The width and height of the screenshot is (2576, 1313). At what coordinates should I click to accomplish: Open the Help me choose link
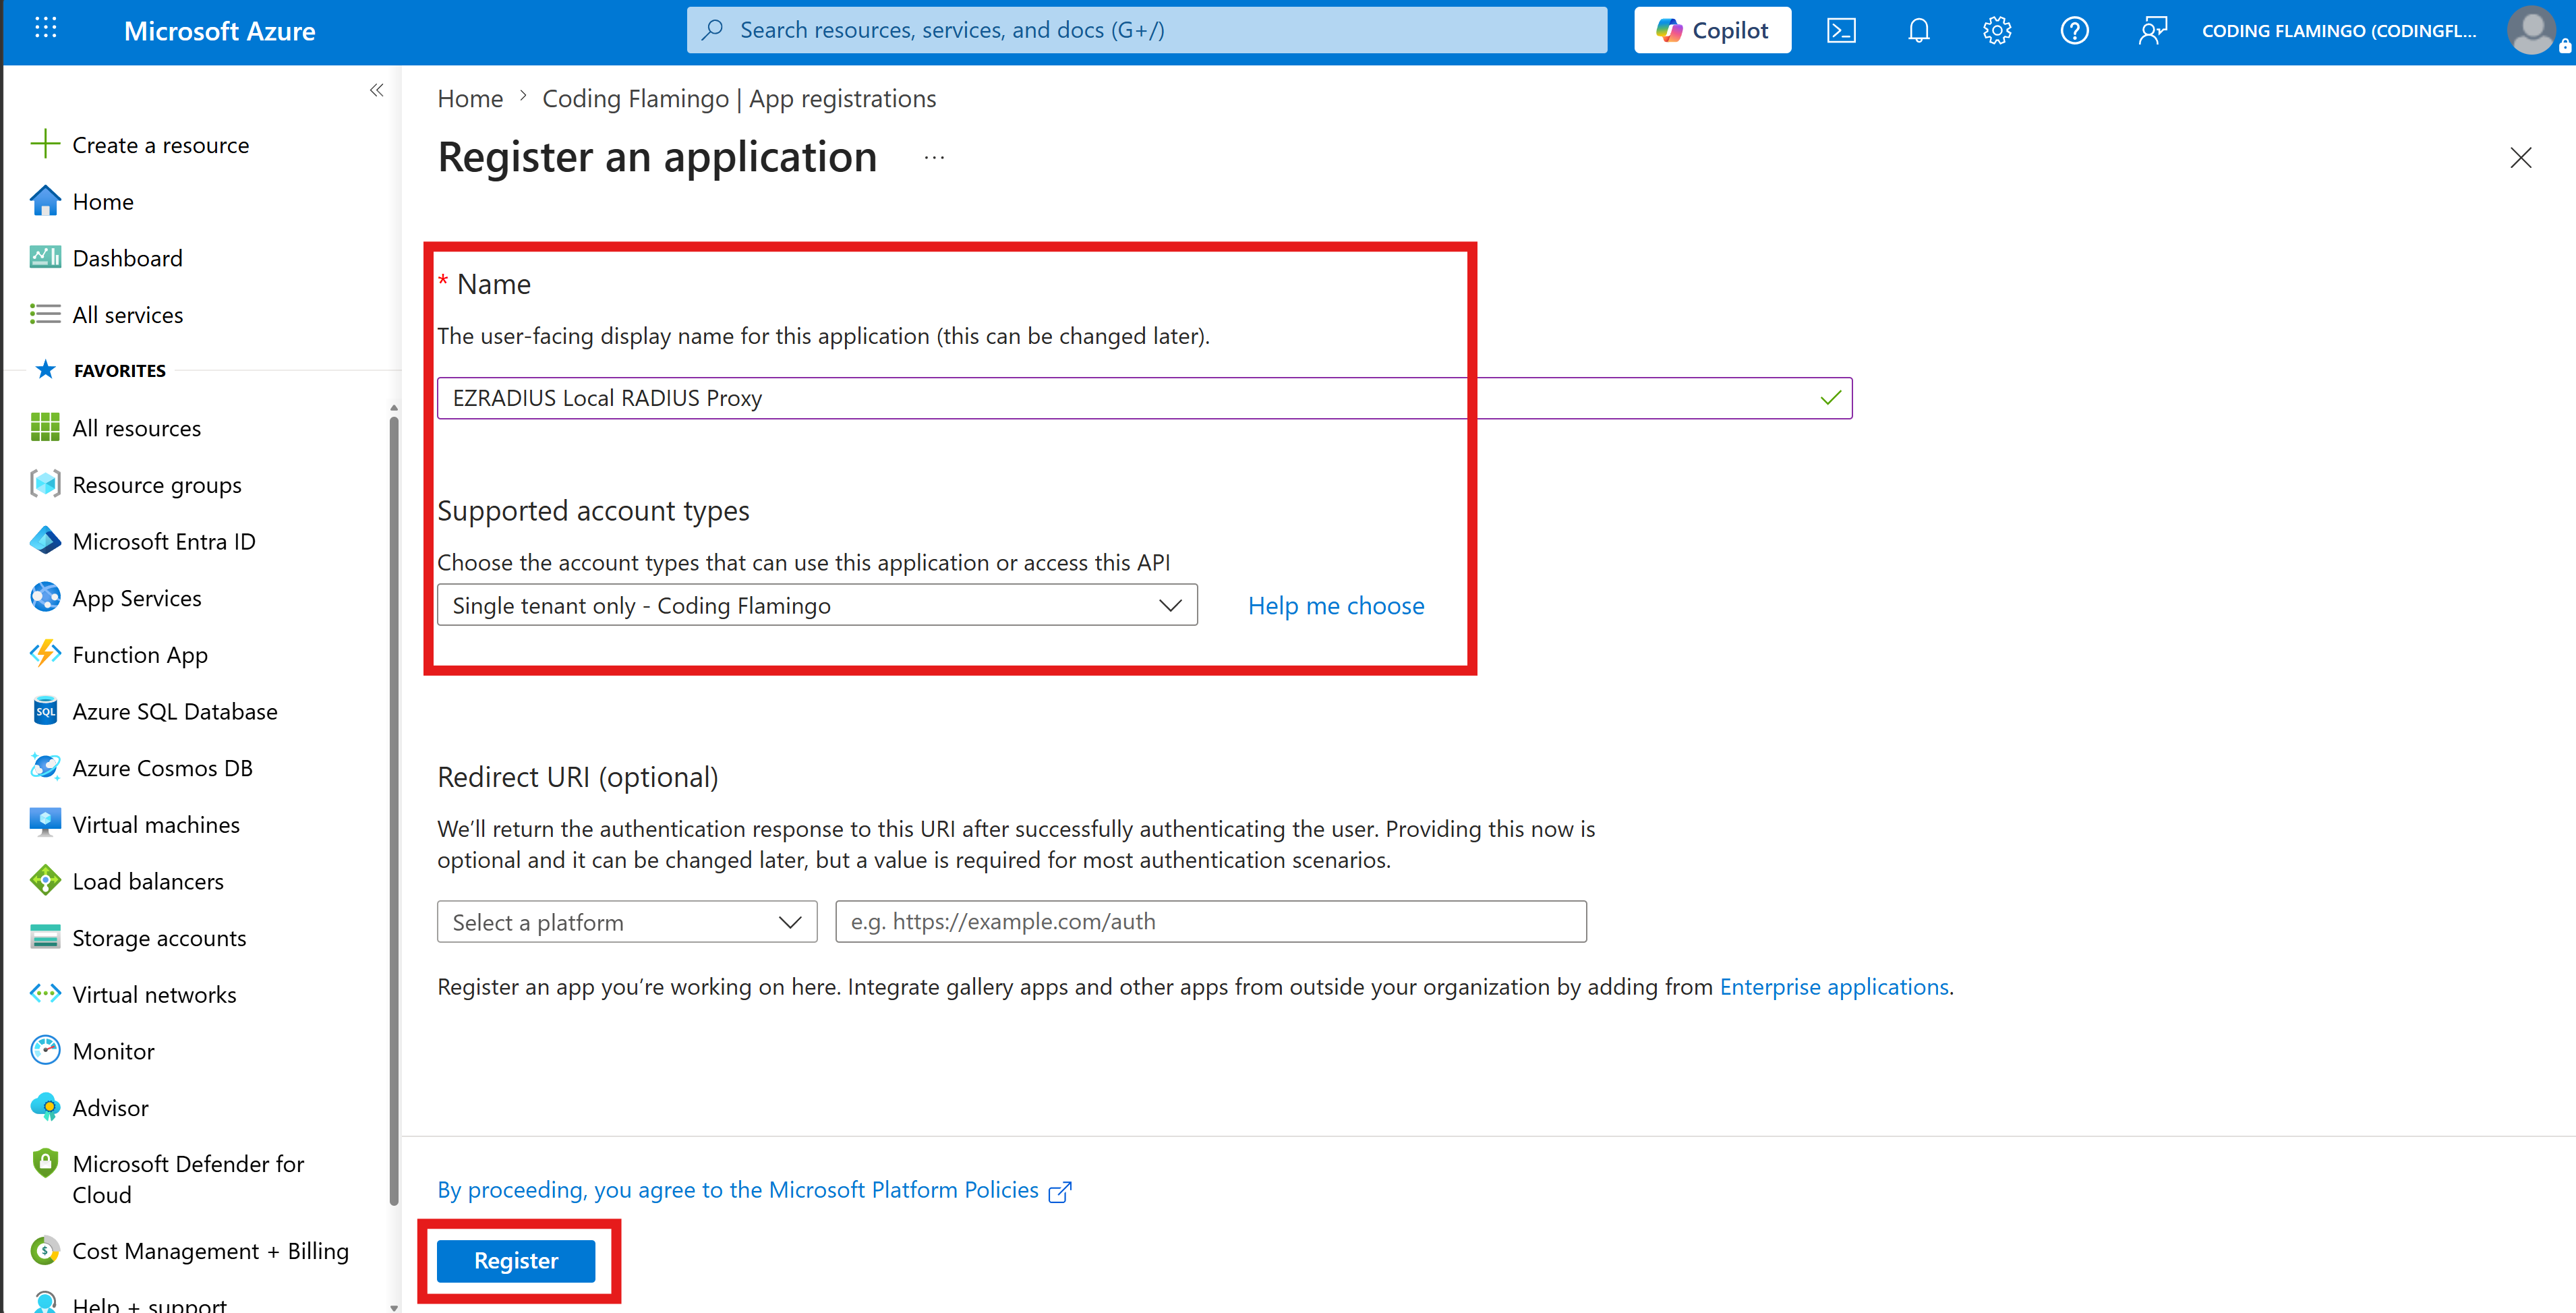[x=1336, y=605]
